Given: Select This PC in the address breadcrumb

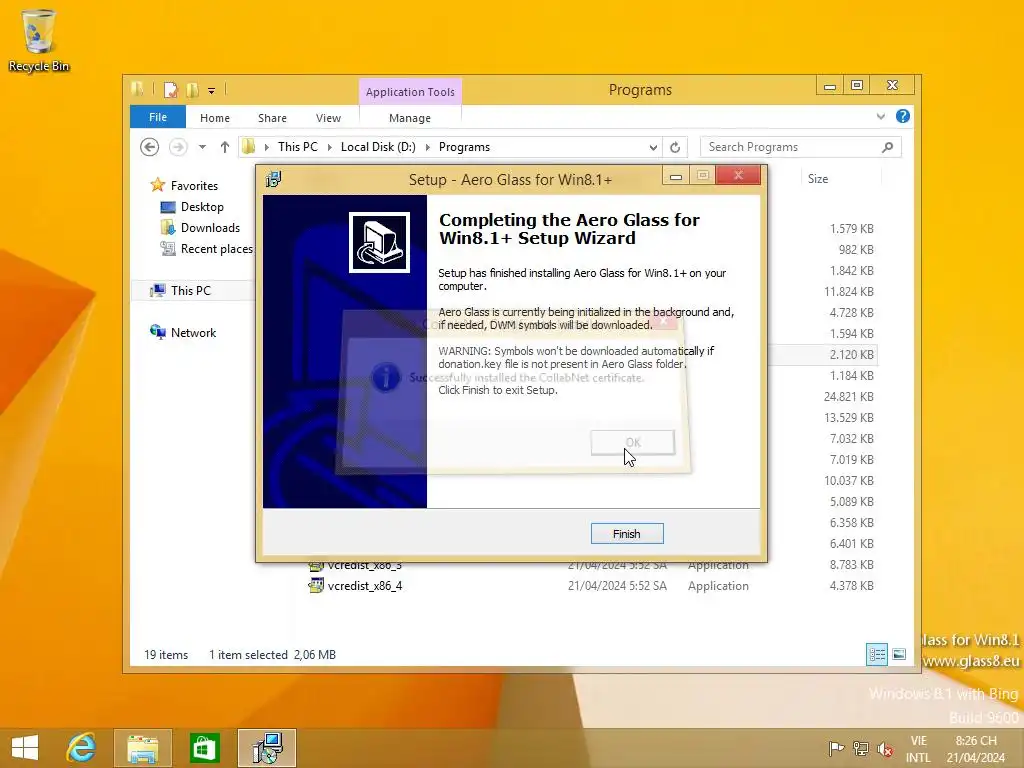Looking at the screenshot, I should (x=297, y=147).
